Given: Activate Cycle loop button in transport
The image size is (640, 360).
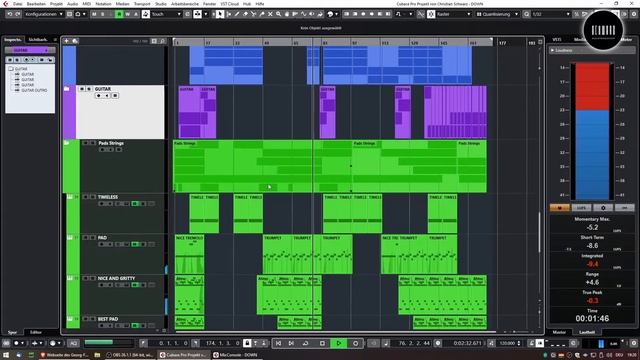Looking at the screenshot, I should coord(305,343).
